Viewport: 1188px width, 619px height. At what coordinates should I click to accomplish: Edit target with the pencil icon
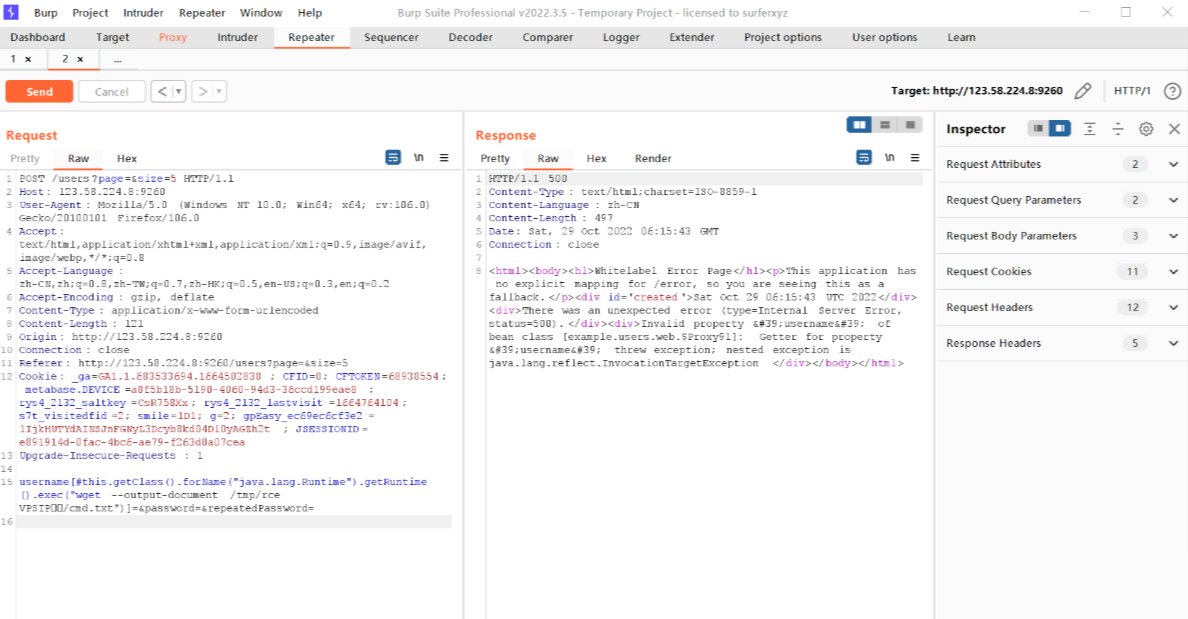tap(1083, 91)
